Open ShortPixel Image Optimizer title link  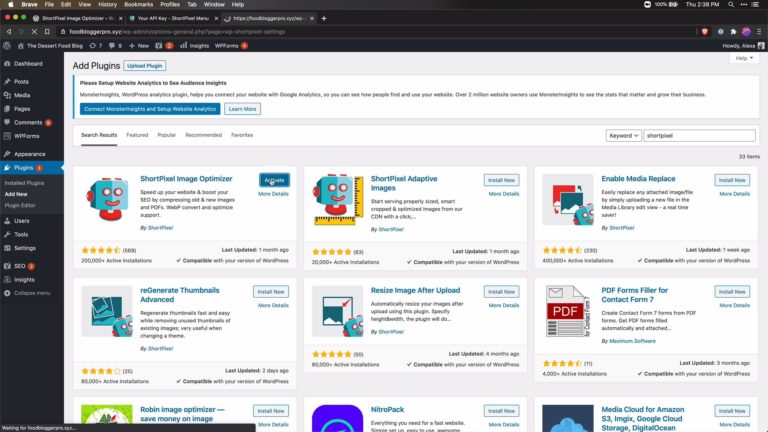pyautogui.click(x=186, y=179)
